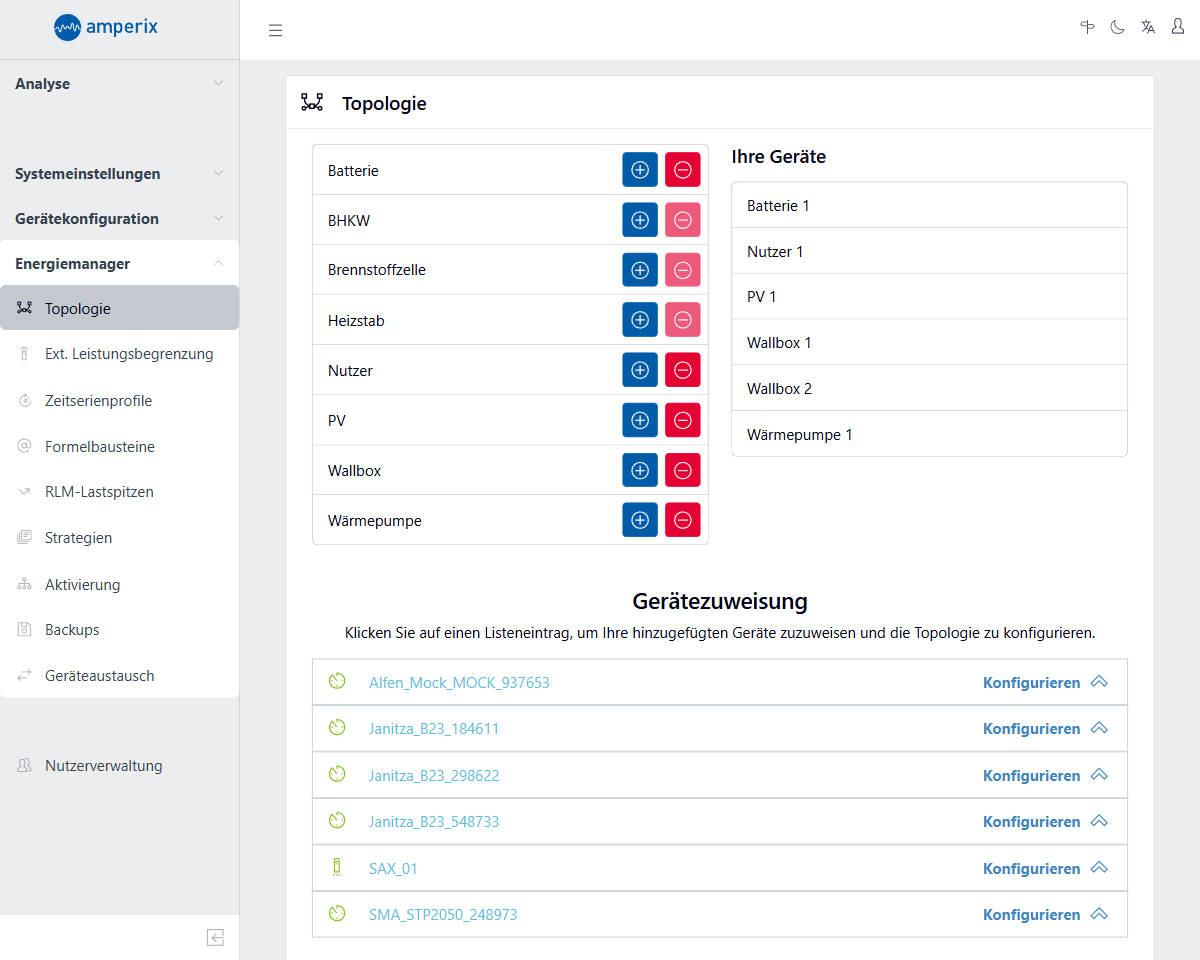The image size is (1200, 960).
Task: Remove a PV device with minus
Action: [683, 420]
